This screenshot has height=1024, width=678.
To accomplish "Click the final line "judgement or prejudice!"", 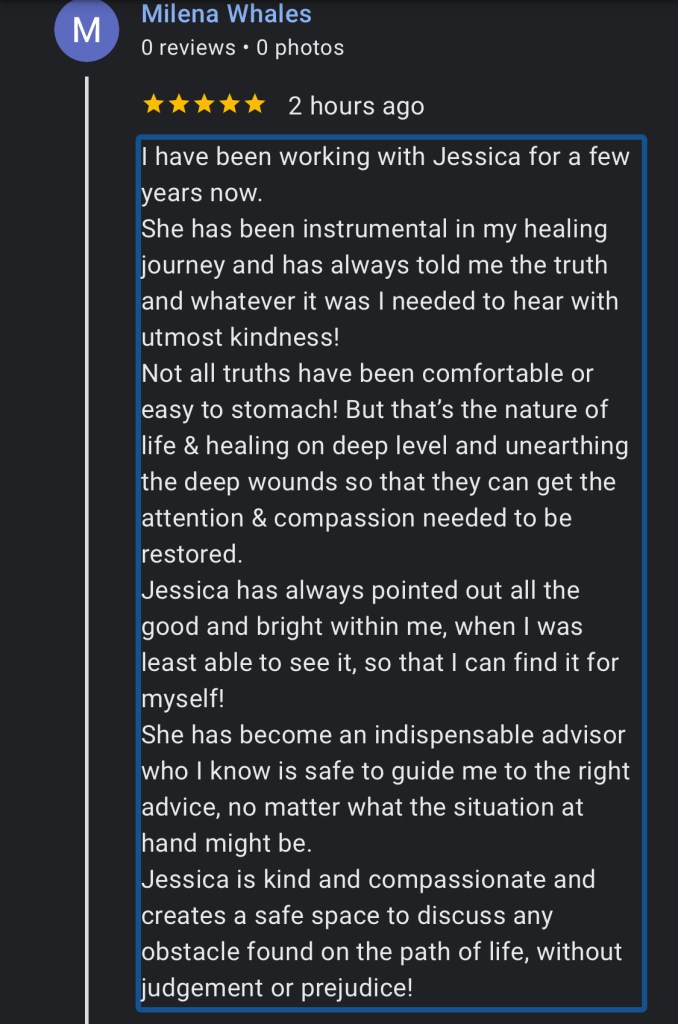I will click(x=276, y=987).
